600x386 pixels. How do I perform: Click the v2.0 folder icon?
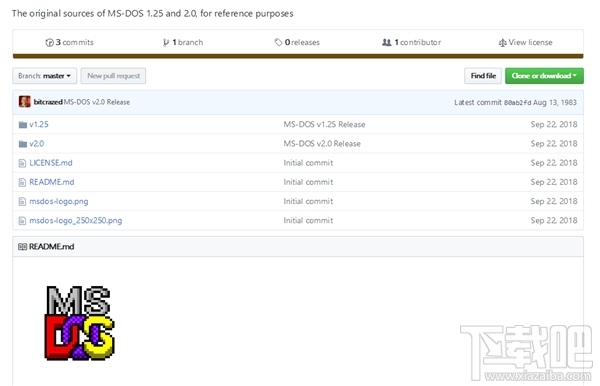[23, 144]
